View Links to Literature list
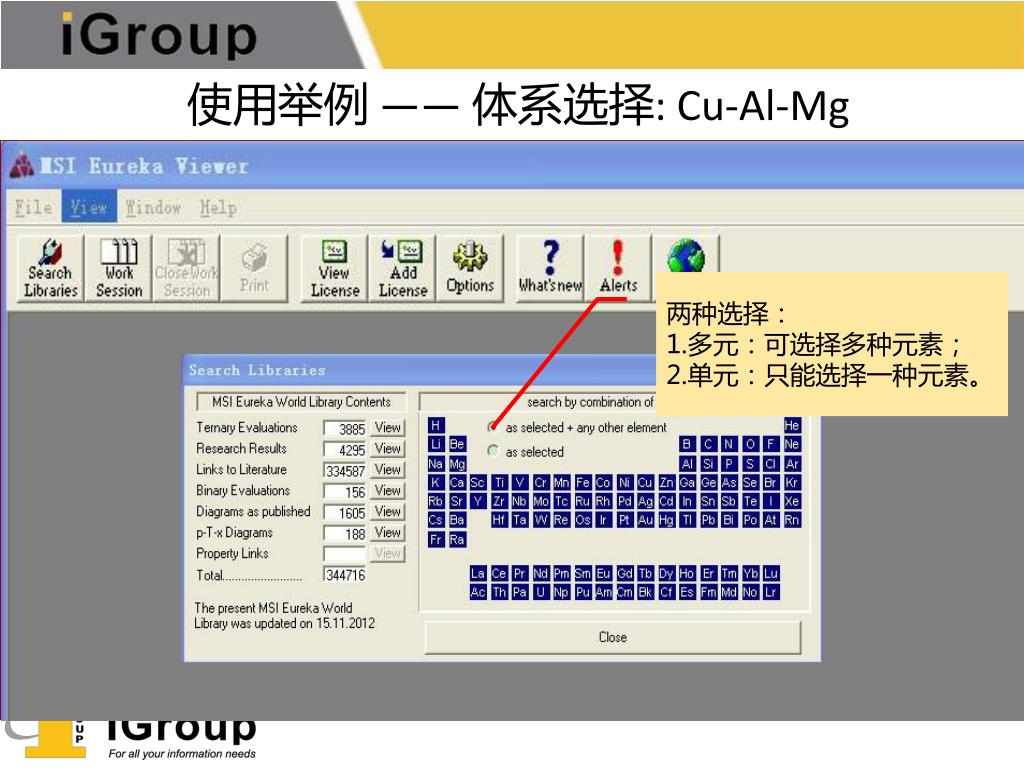This screenshot has width=1024, height=768. point(388,470)
